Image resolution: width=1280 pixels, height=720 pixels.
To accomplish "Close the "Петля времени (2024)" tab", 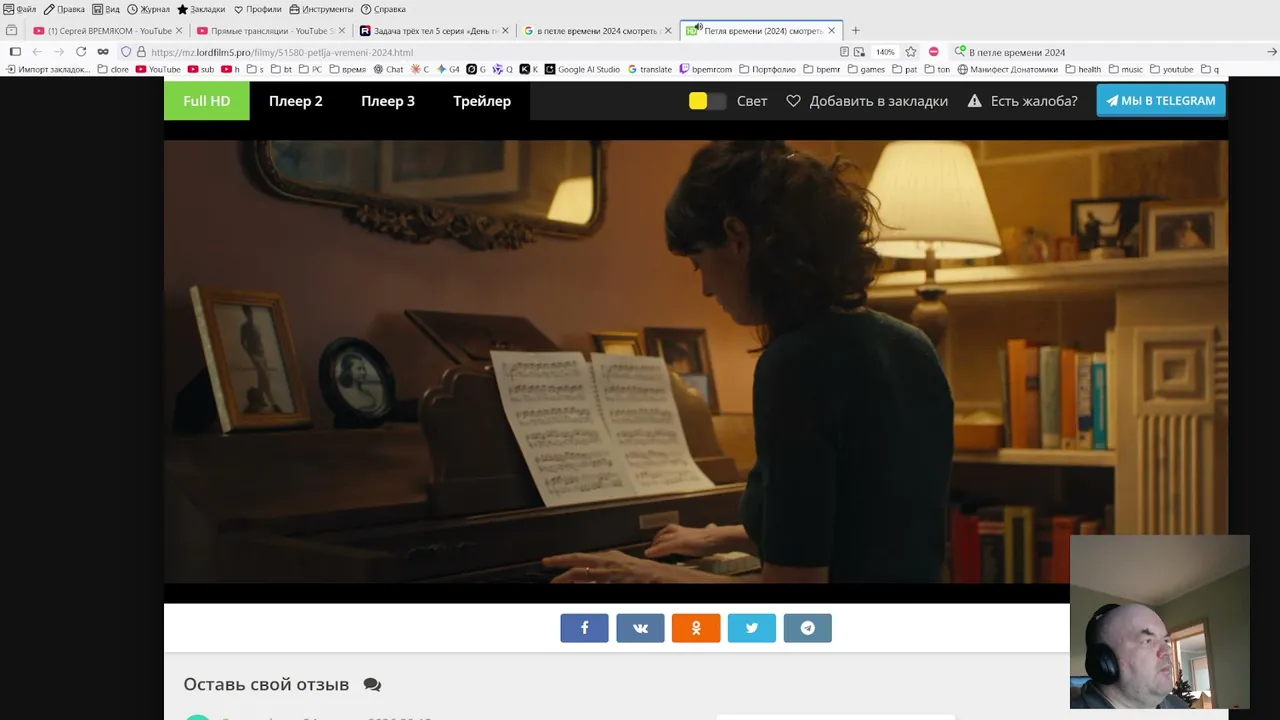I will pos(831,31).
